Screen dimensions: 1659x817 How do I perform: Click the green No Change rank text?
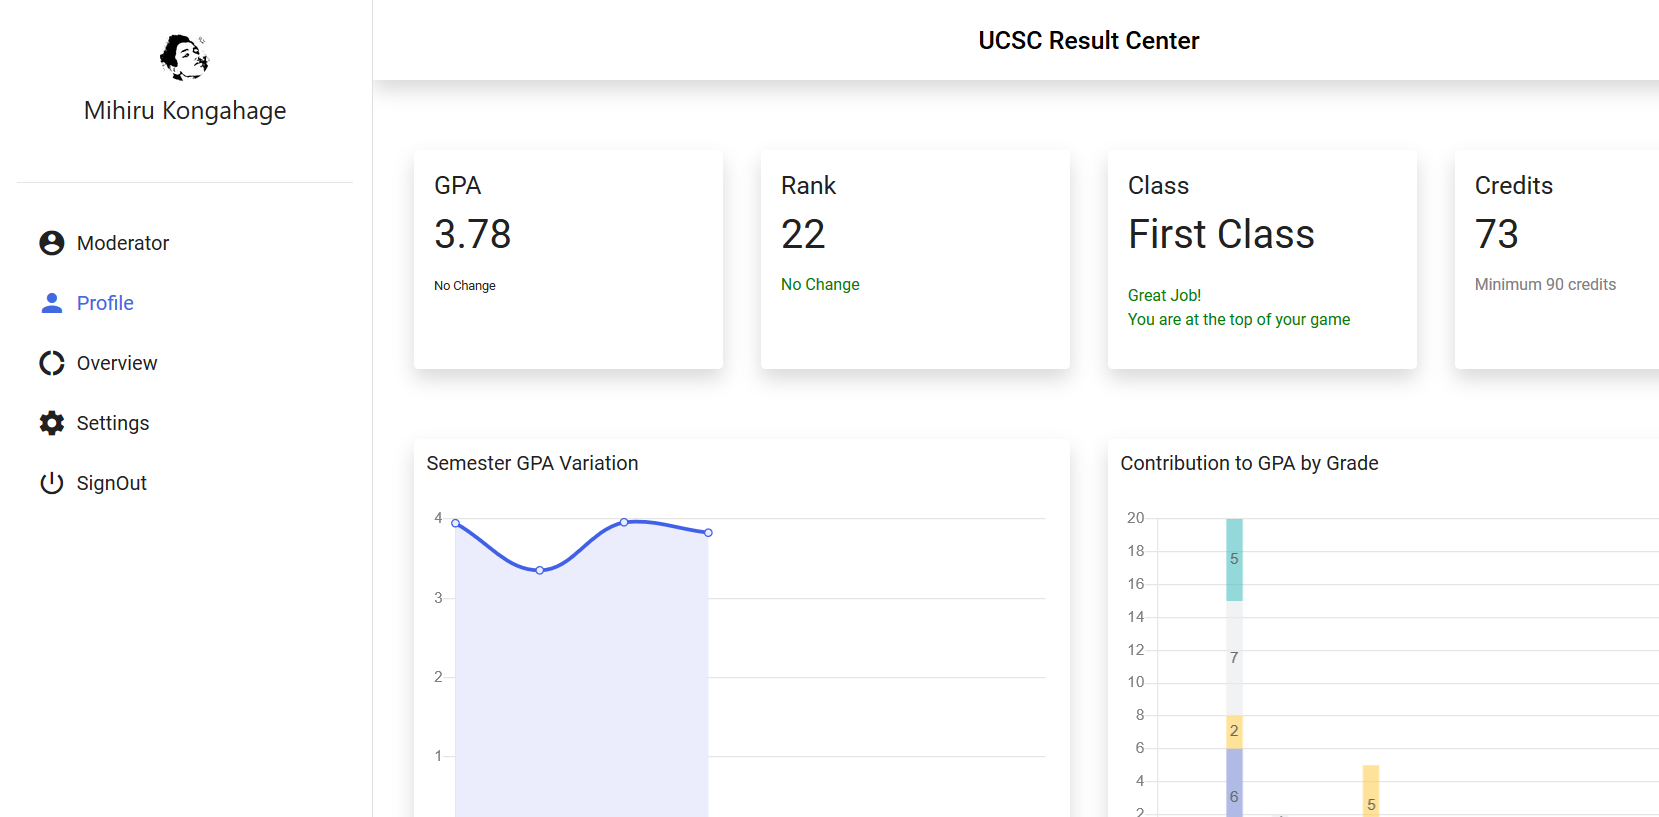pos(820,285)
